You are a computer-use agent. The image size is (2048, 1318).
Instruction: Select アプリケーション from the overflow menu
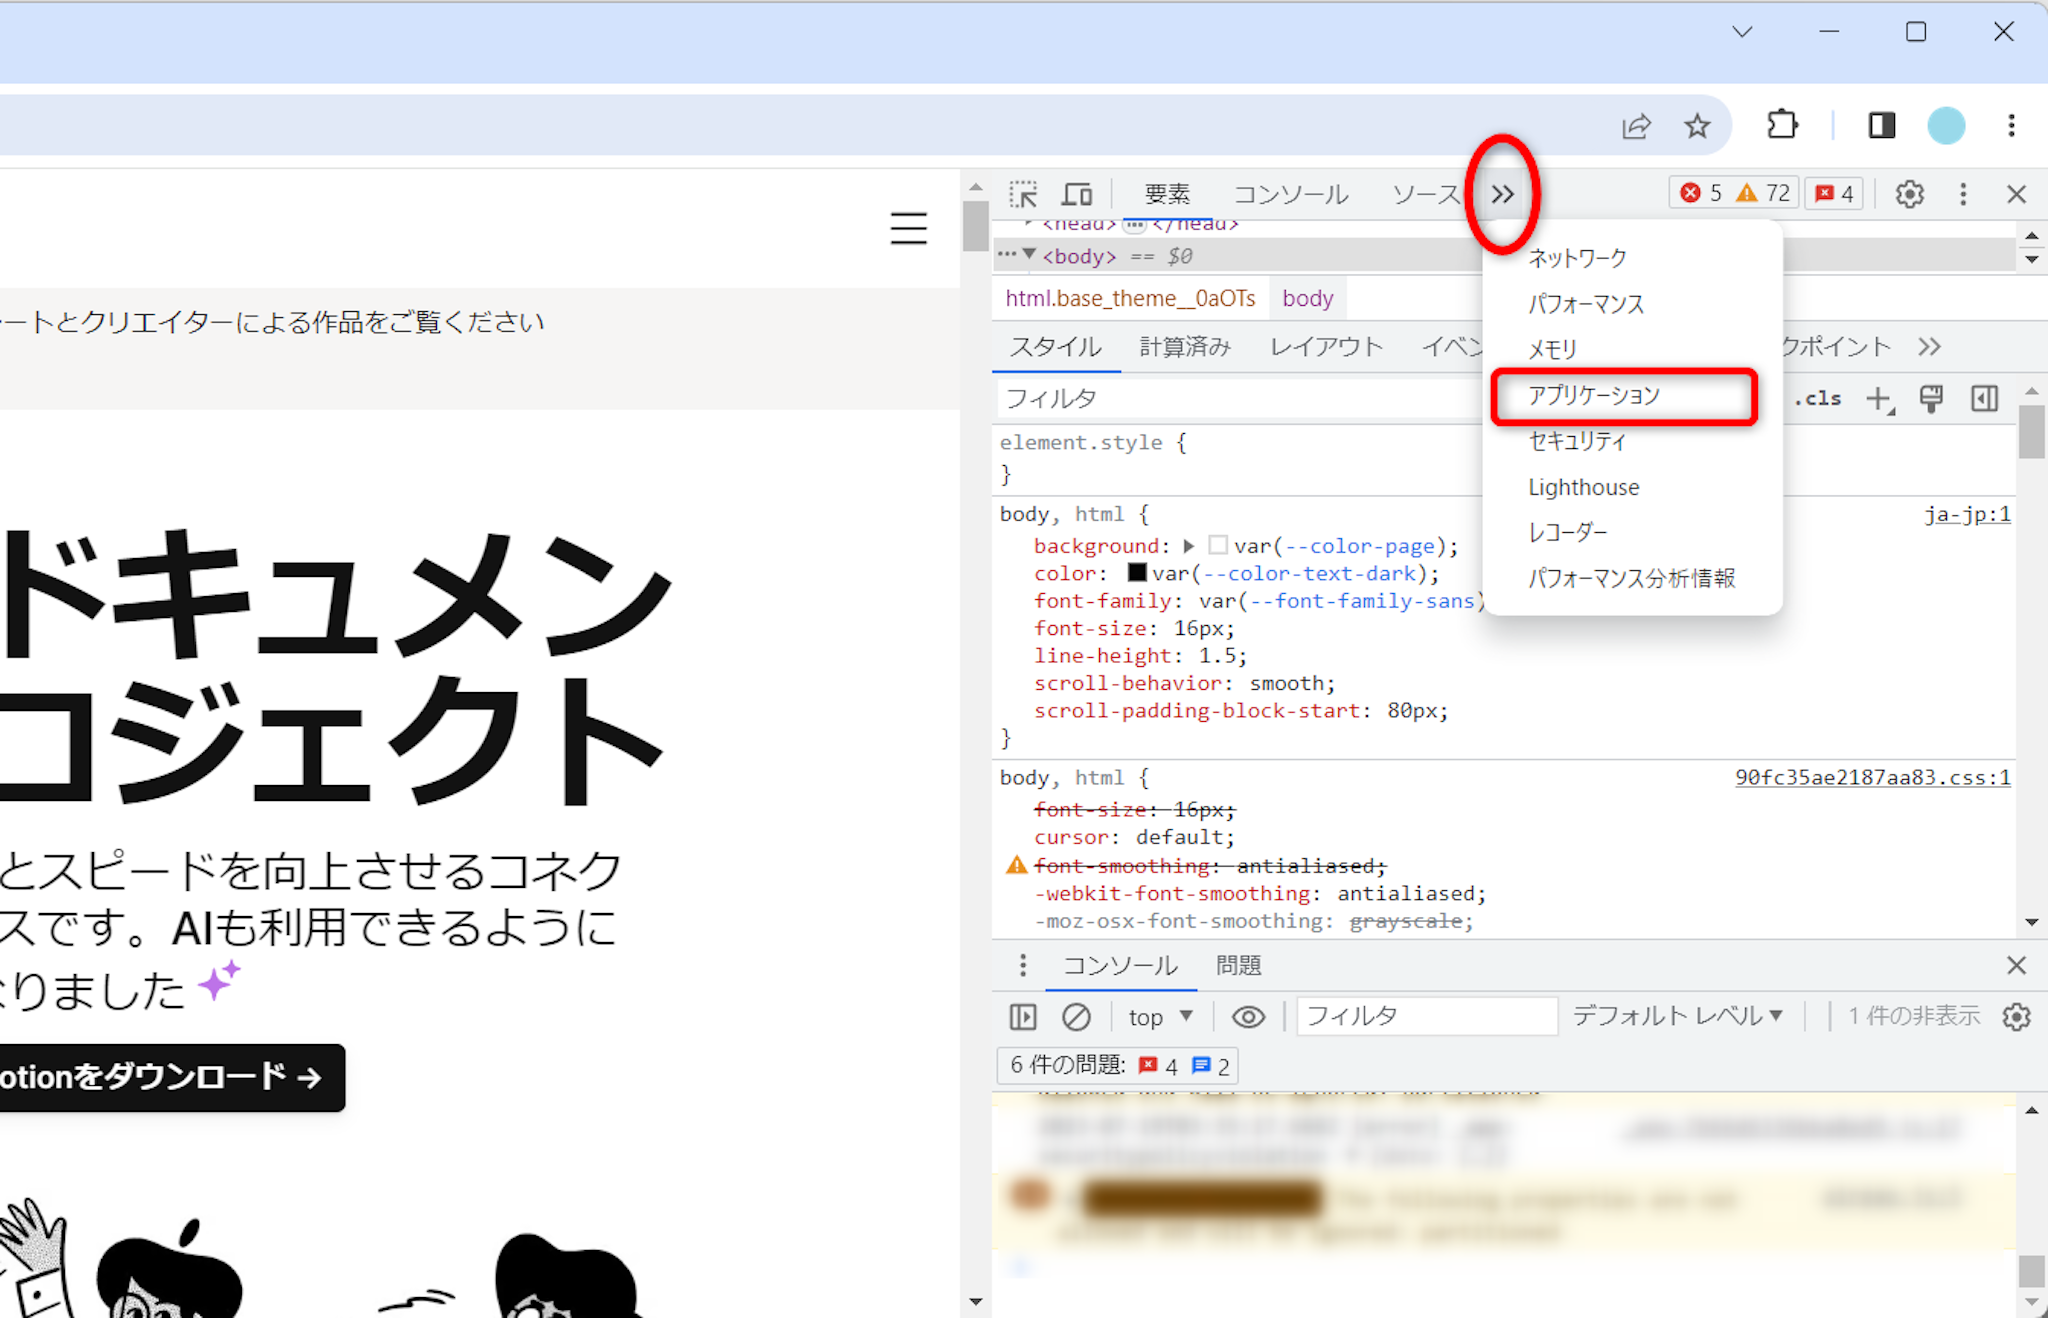pyautogui.click(x=1594, y=396)
